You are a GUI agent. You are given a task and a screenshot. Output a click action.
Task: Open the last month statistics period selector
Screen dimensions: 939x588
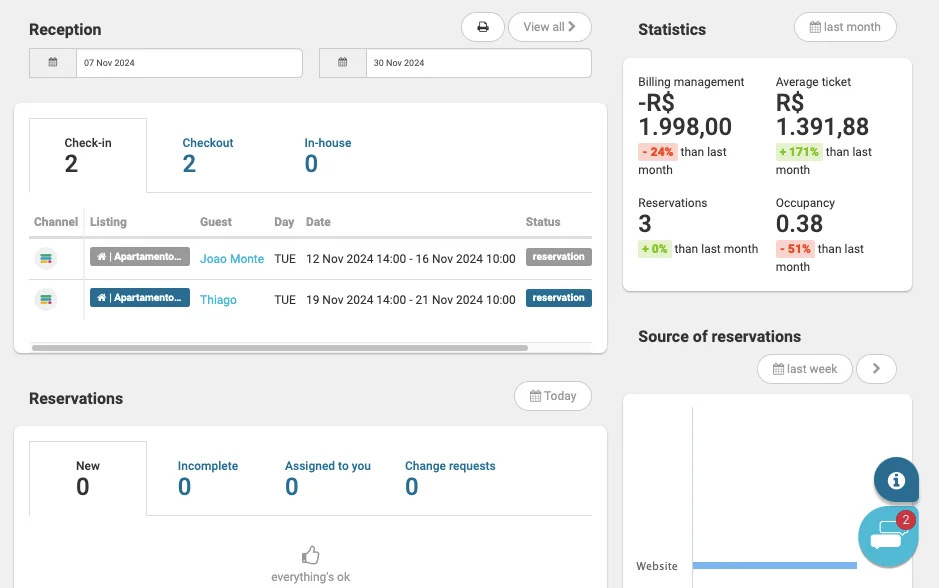tap(845, 27)
